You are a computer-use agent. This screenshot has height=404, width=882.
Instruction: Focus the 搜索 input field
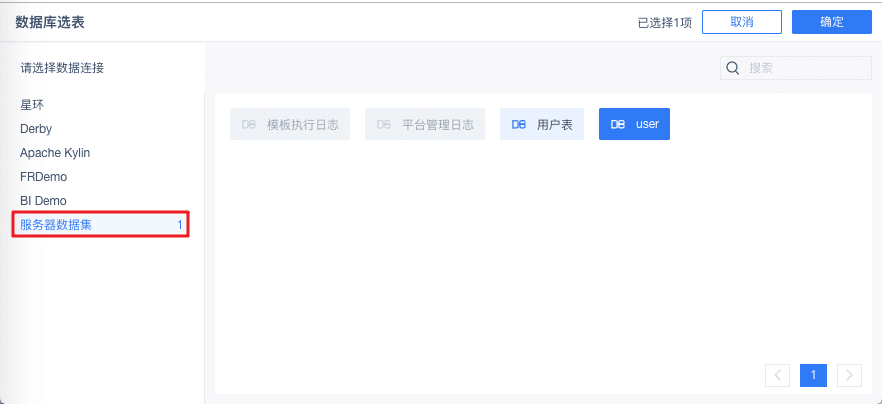pyautogui.click(x=795, y=68)
